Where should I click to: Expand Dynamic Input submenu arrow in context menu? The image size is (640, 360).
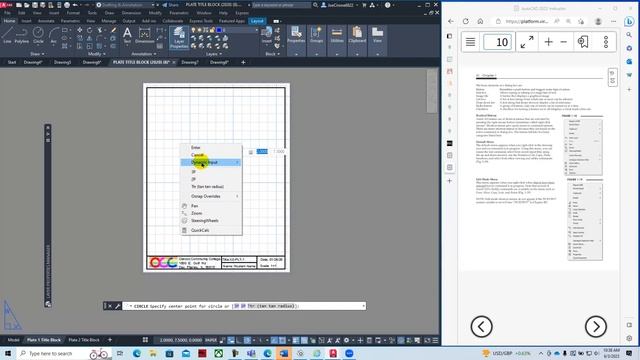pos(237,162)
